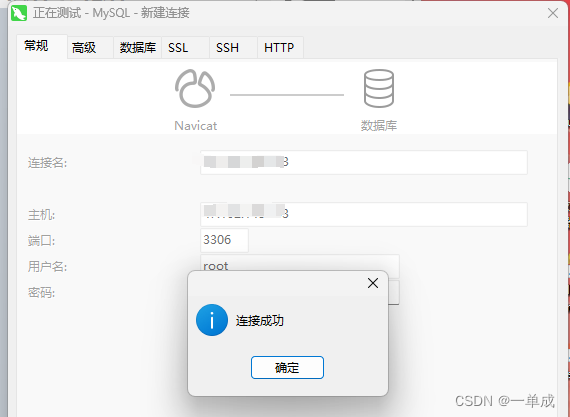Viewport: 570px width, 417px height.
Task: Click the green Navicat title bar icon
Action: [19, 13]
